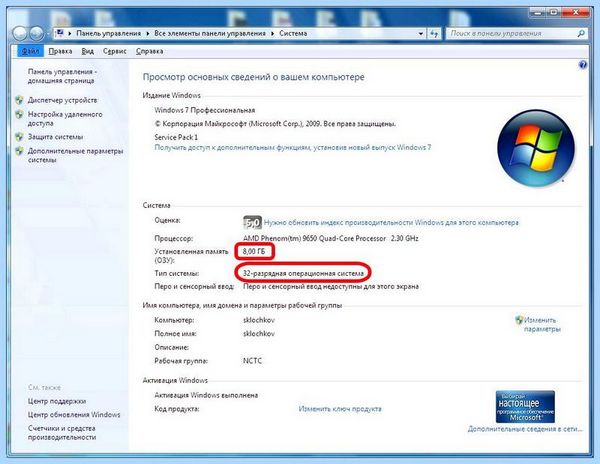
Task: Click Все элементы панели управления breadcrumb
Action: pyautogui.click(x=210, y=34)
